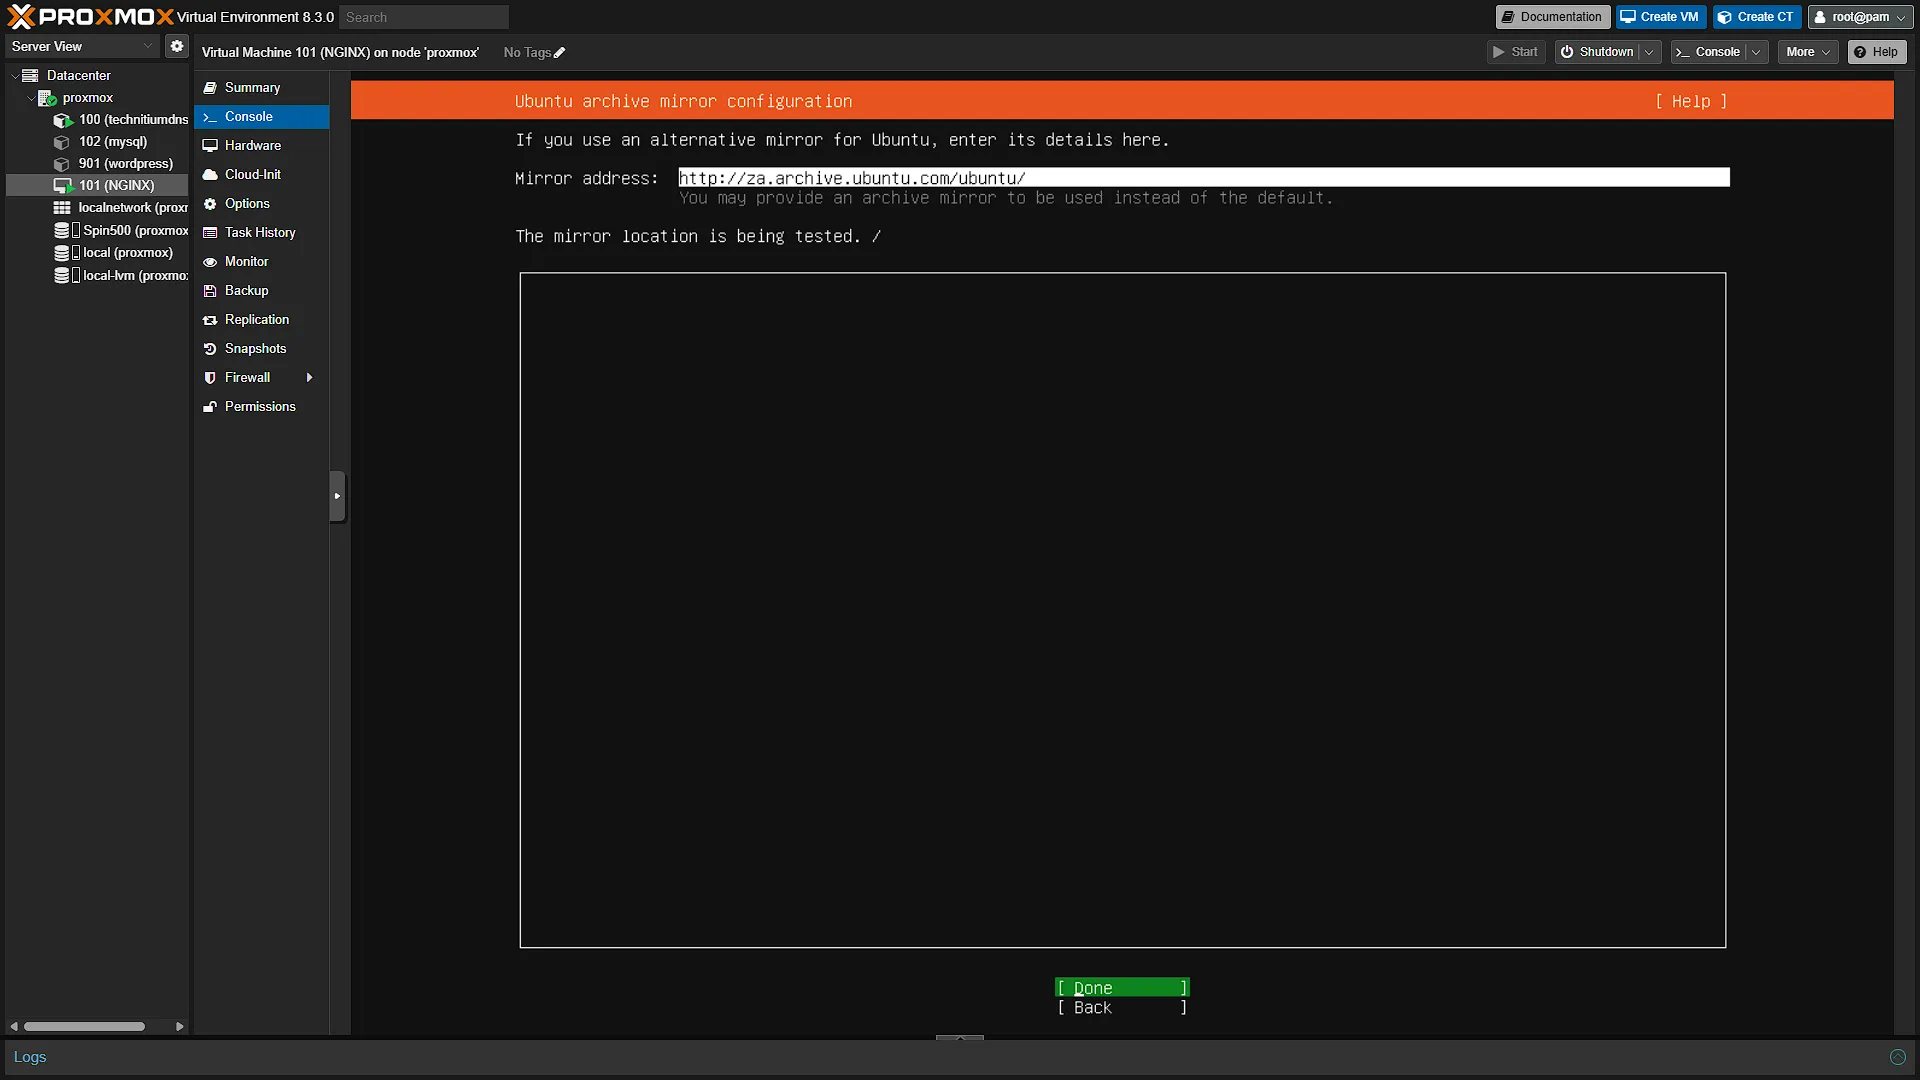Click the top Search box
The height and width of the screenshot is (1080, 1920).
(x=424, y=17)
